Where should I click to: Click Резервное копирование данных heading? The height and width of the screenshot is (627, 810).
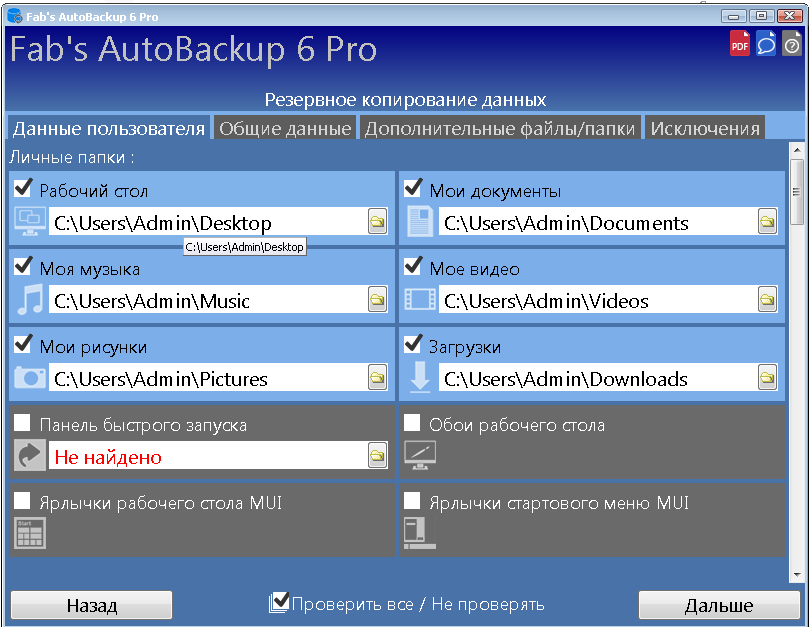point(406,99)
